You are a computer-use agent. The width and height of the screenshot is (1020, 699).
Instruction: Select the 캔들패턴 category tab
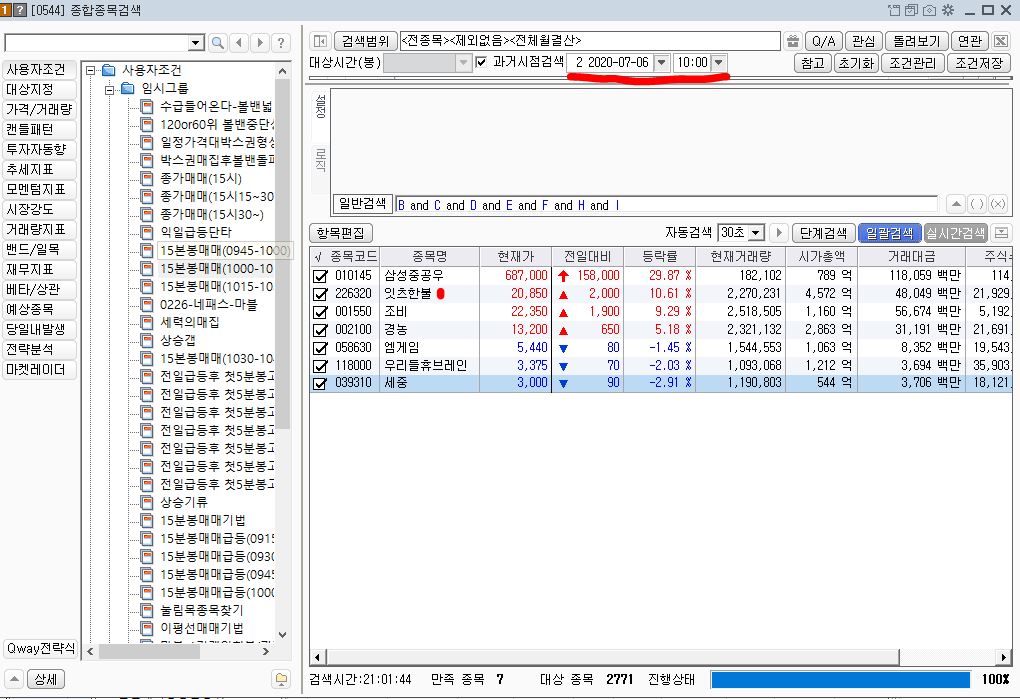point(39,129)
